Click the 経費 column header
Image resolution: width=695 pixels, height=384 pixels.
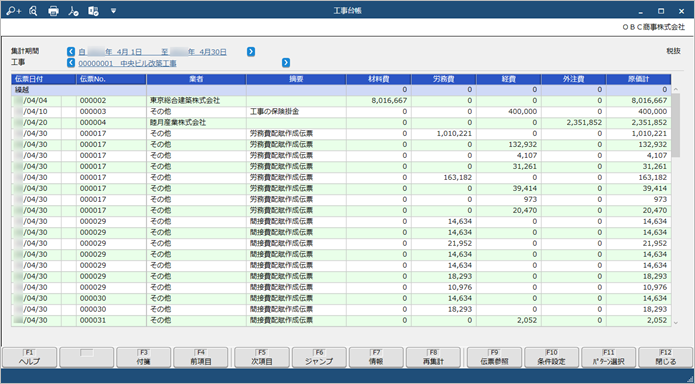[x=509, y=79]
